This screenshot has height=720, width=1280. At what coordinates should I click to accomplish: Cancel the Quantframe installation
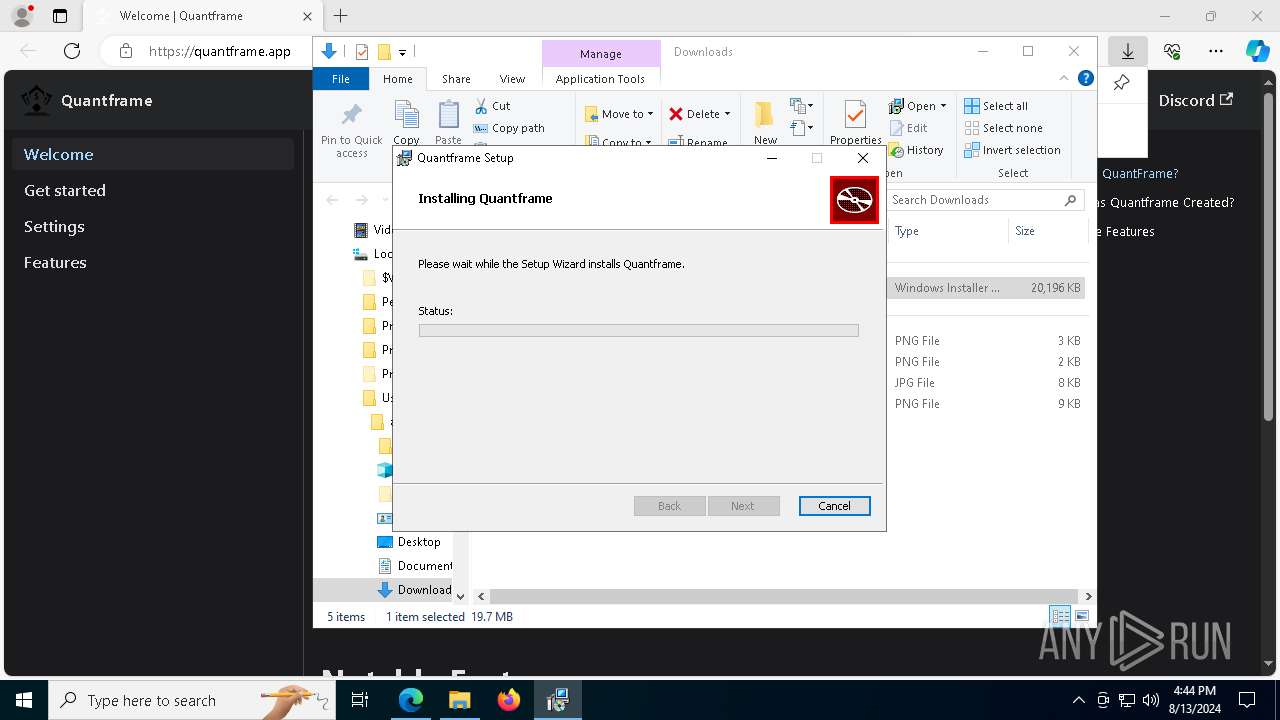click(834, 506)
